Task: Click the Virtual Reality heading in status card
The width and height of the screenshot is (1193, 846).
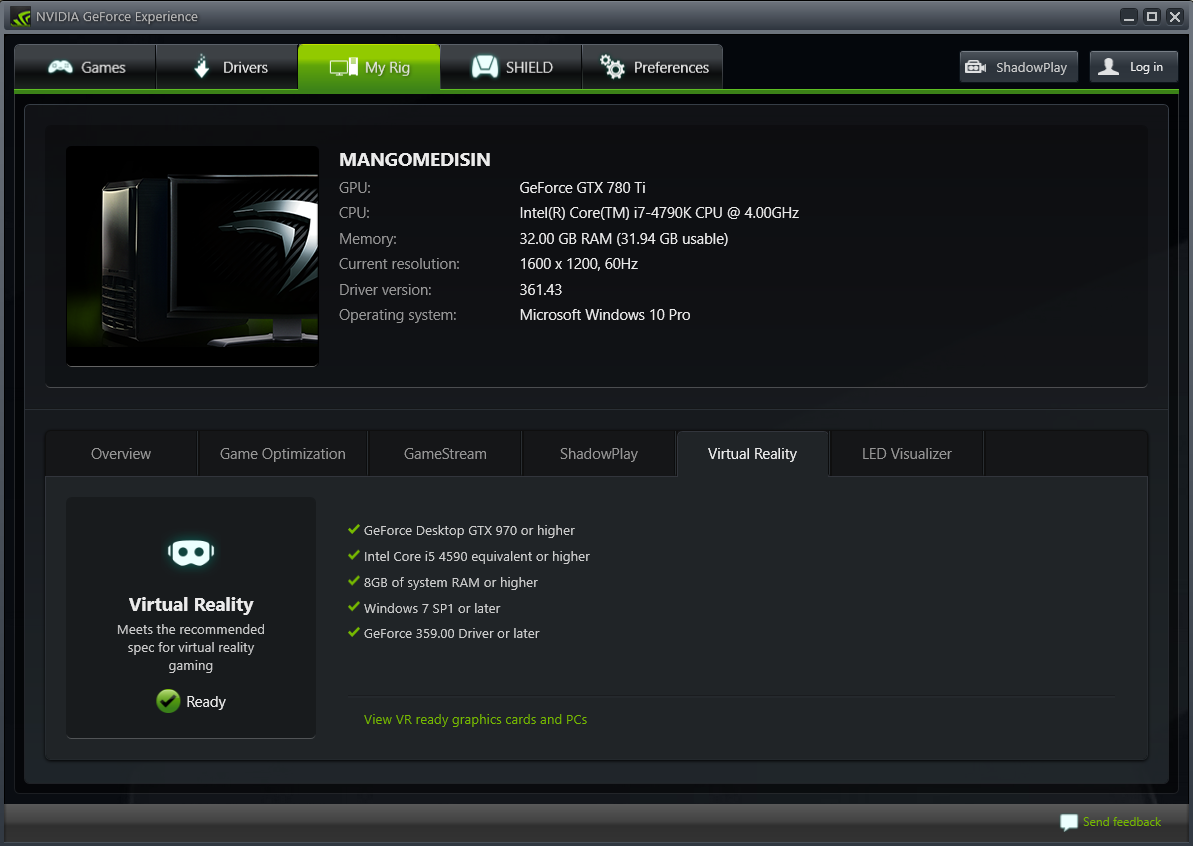Action: [x=191, y=604]
